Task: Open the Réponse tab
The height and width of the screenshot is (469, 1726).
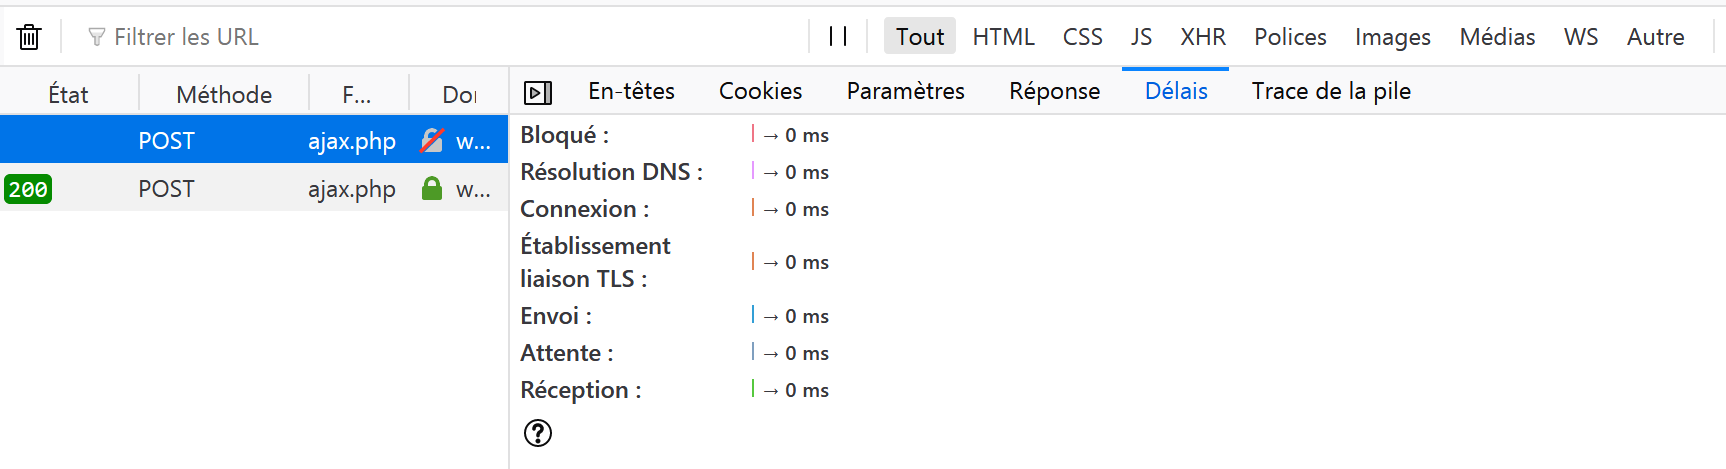Action: point(1054,91)
